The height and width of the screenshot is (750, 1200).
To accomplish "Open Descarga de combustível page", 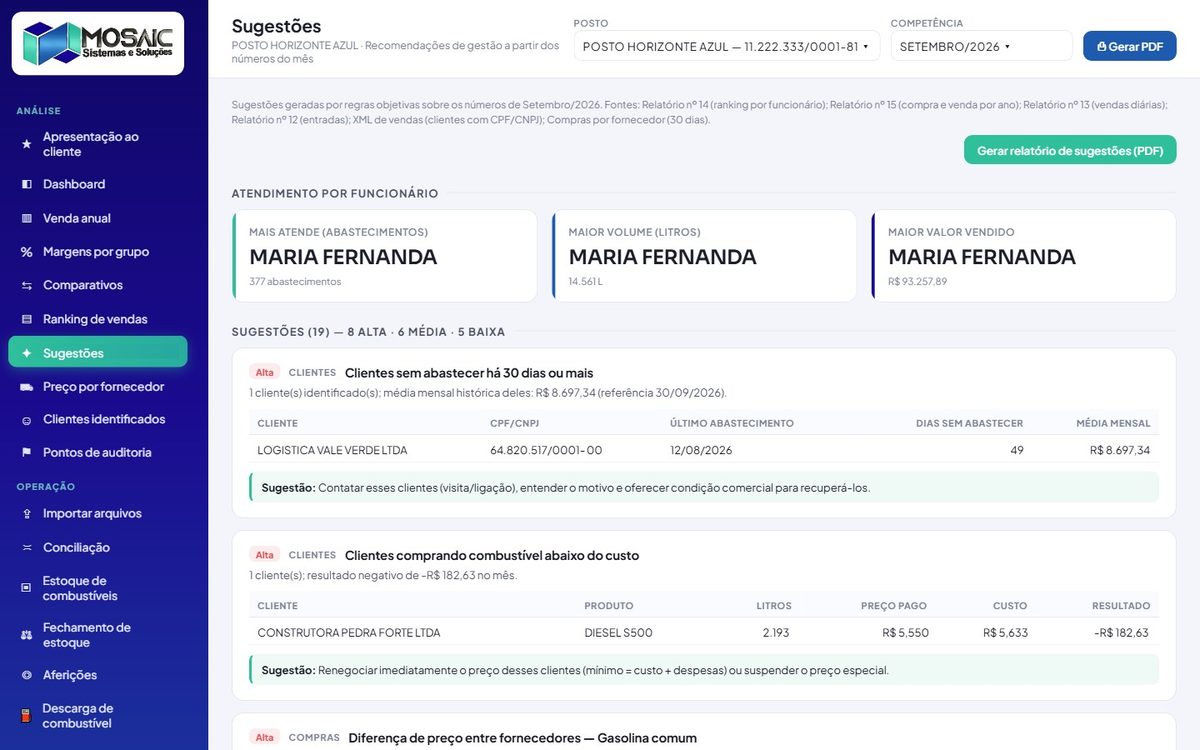I will [x=98, y=716].
